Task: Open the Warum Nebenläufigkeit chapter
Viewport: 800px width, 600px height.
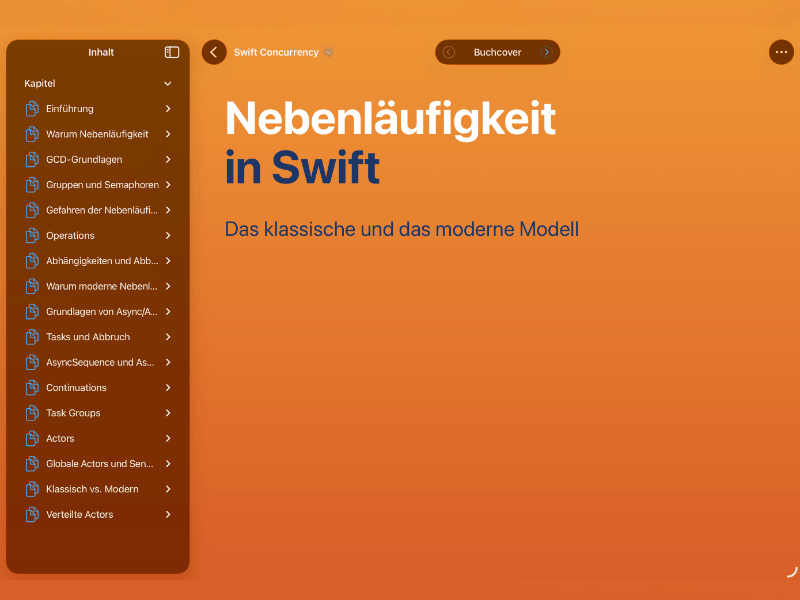Action: click(98, 134)
